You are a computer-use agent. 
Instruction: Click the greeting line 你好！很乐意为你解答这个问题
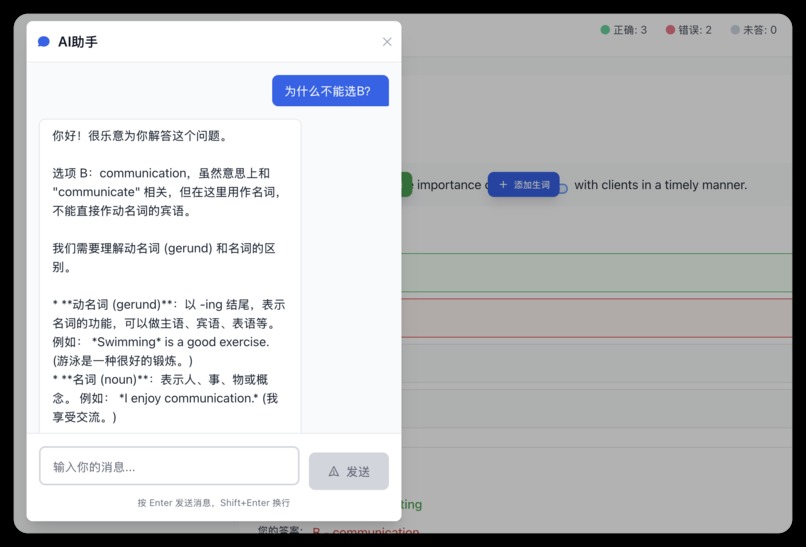click(140, 136)
